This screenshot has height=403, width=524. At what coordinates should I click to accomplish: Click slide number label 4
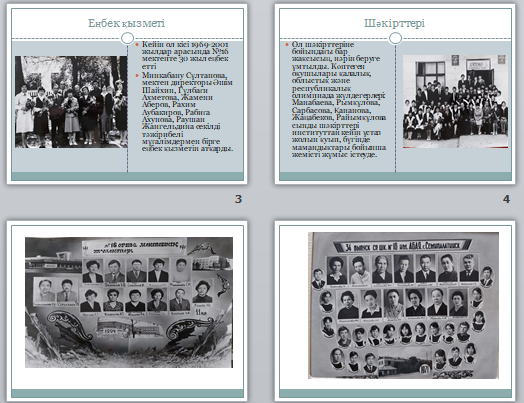506,199
